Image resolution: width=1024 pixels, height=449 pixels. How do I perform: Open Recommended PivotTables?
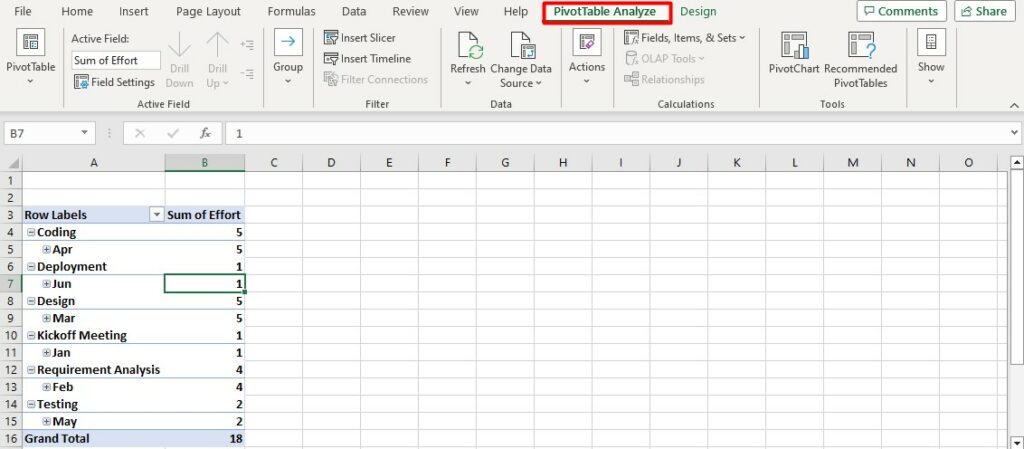861,60
